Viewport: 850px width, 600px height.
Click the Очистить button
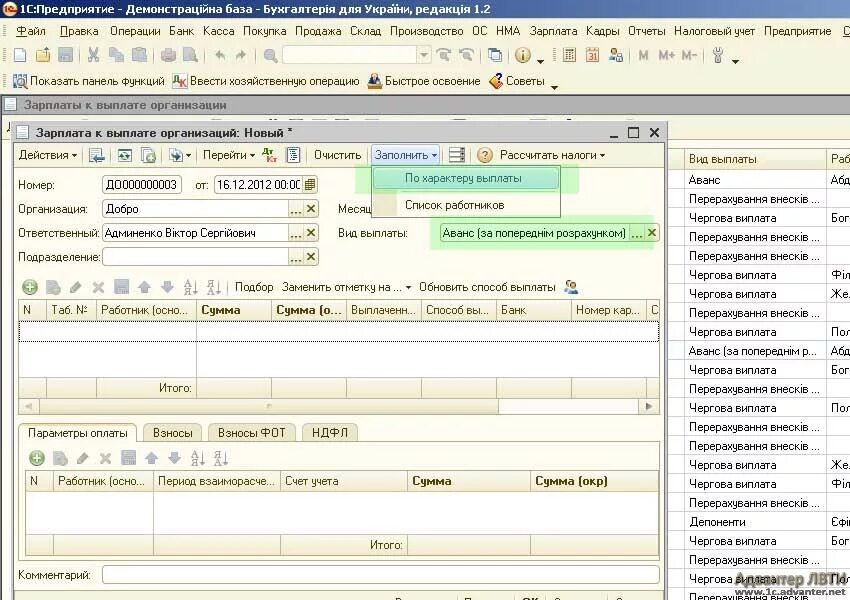coord(337,155)
